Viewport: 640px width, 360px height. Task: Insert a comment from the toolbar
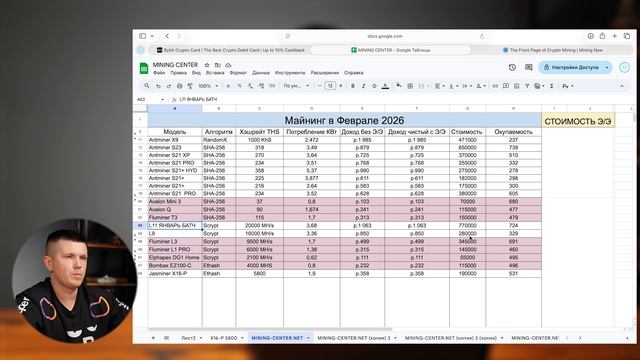[x=506, y=86]
